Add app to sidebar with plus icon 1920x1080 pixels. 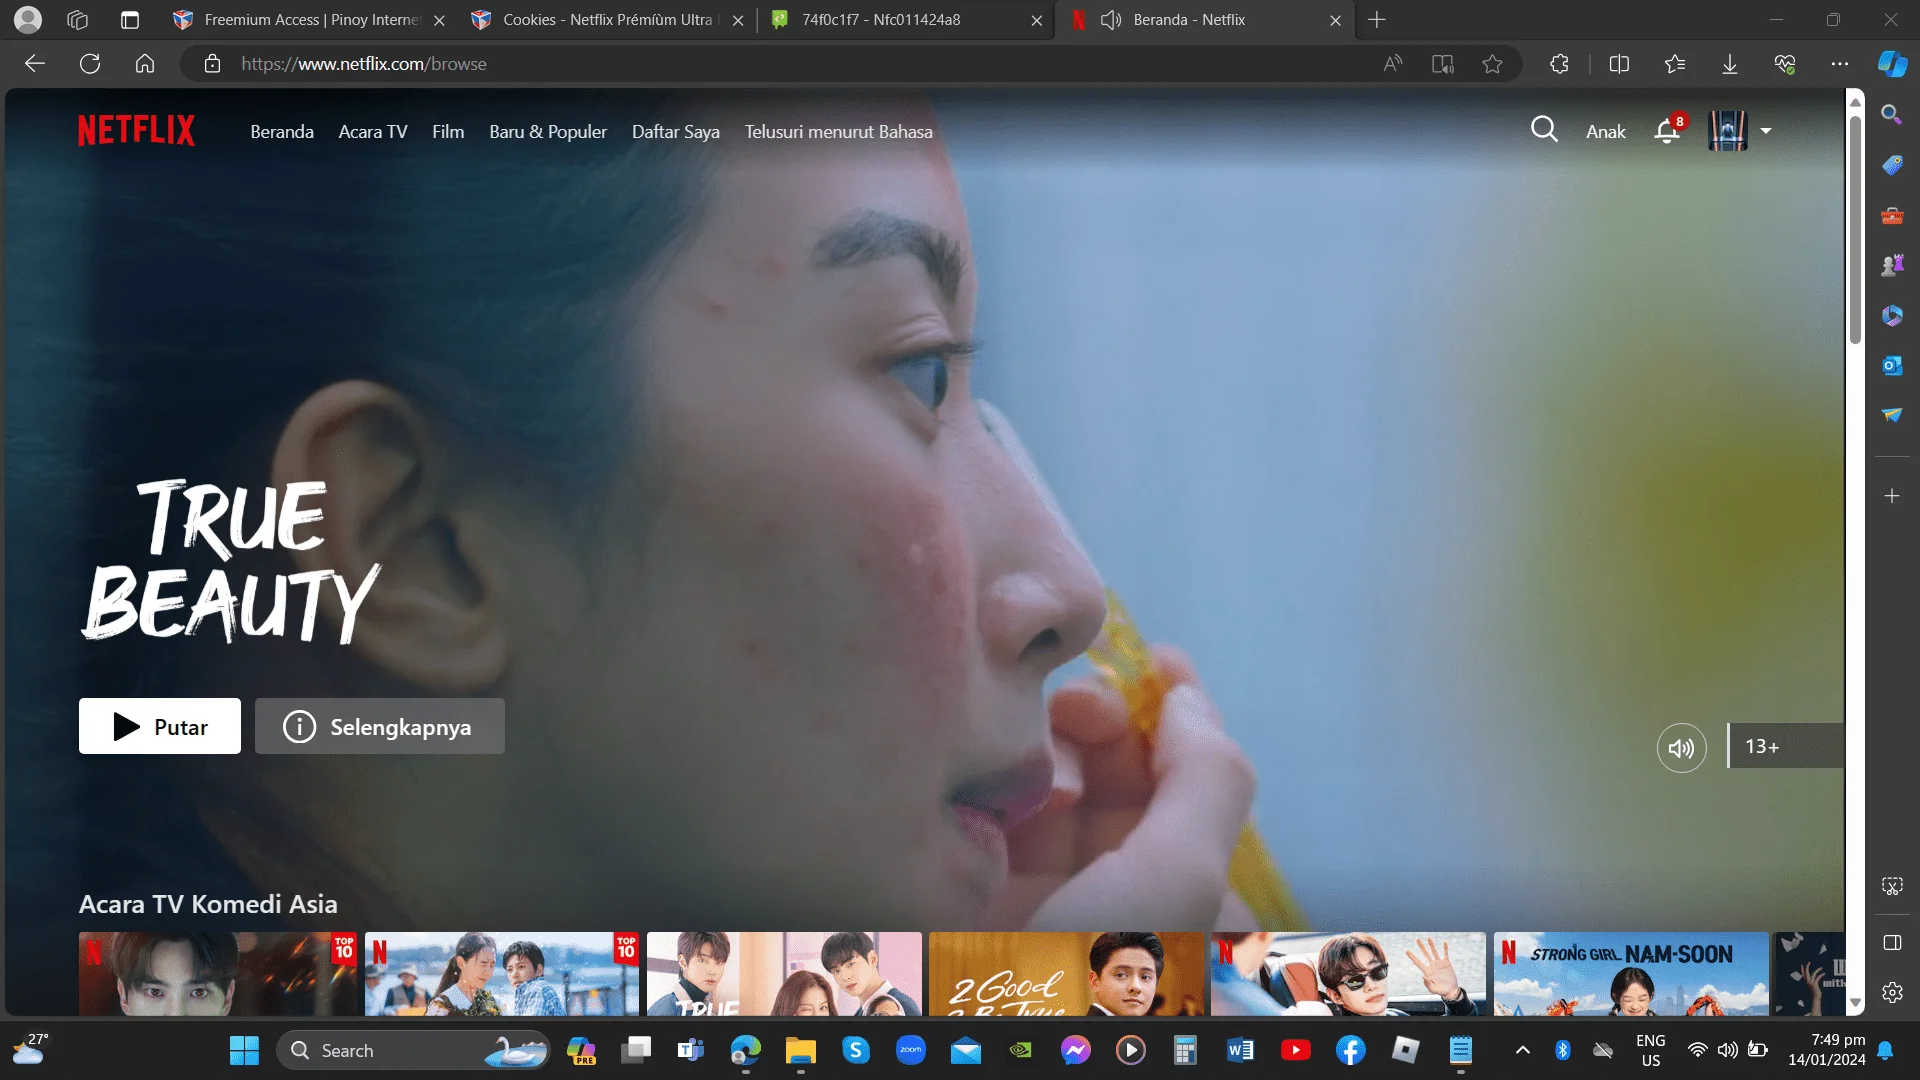[1892, 496]
